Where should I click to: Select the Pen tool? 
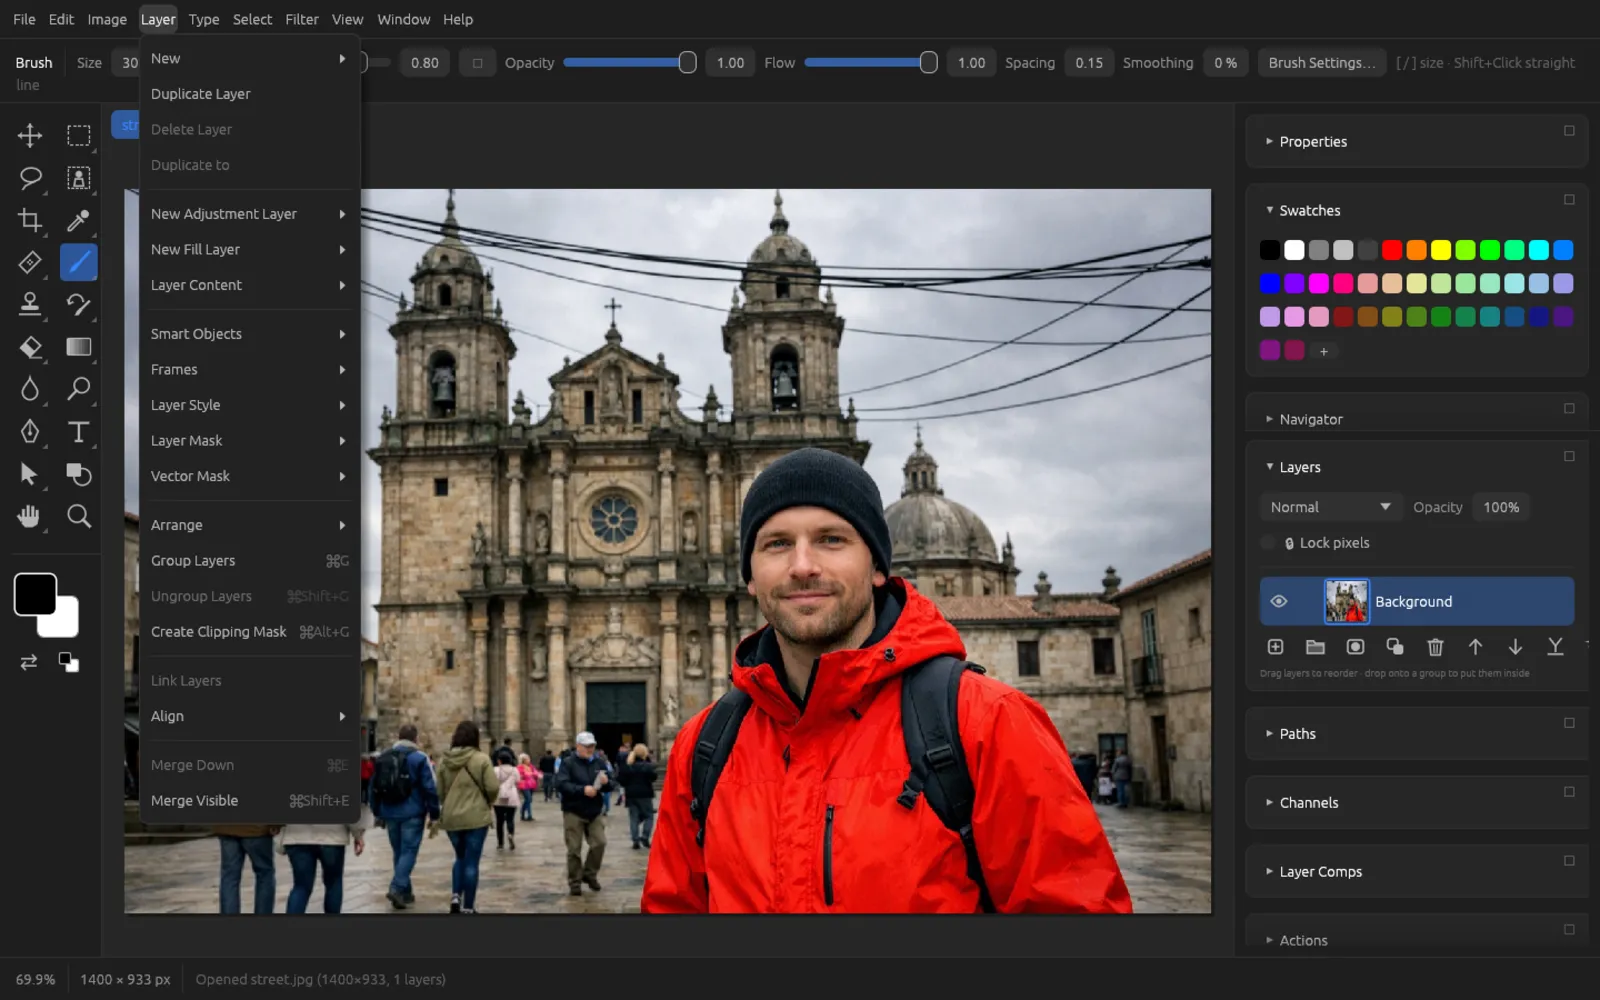30,431
